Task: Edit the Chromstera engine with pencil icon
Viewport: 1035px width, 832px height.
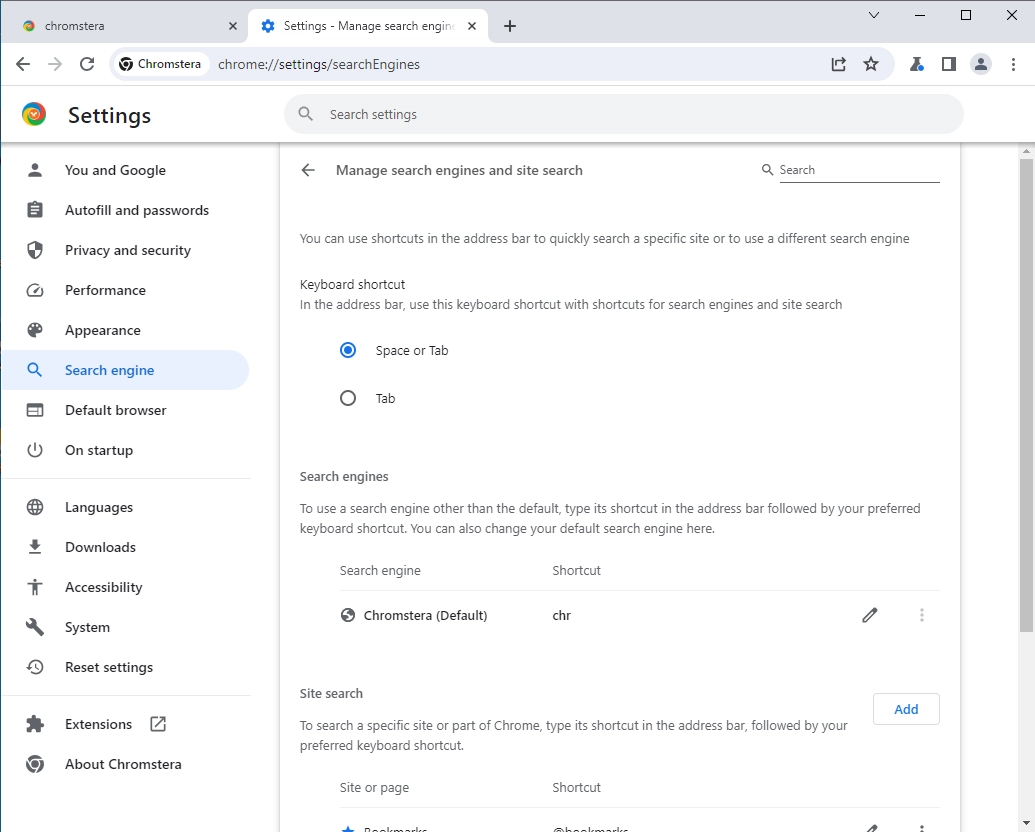Action: coord(869,614)
